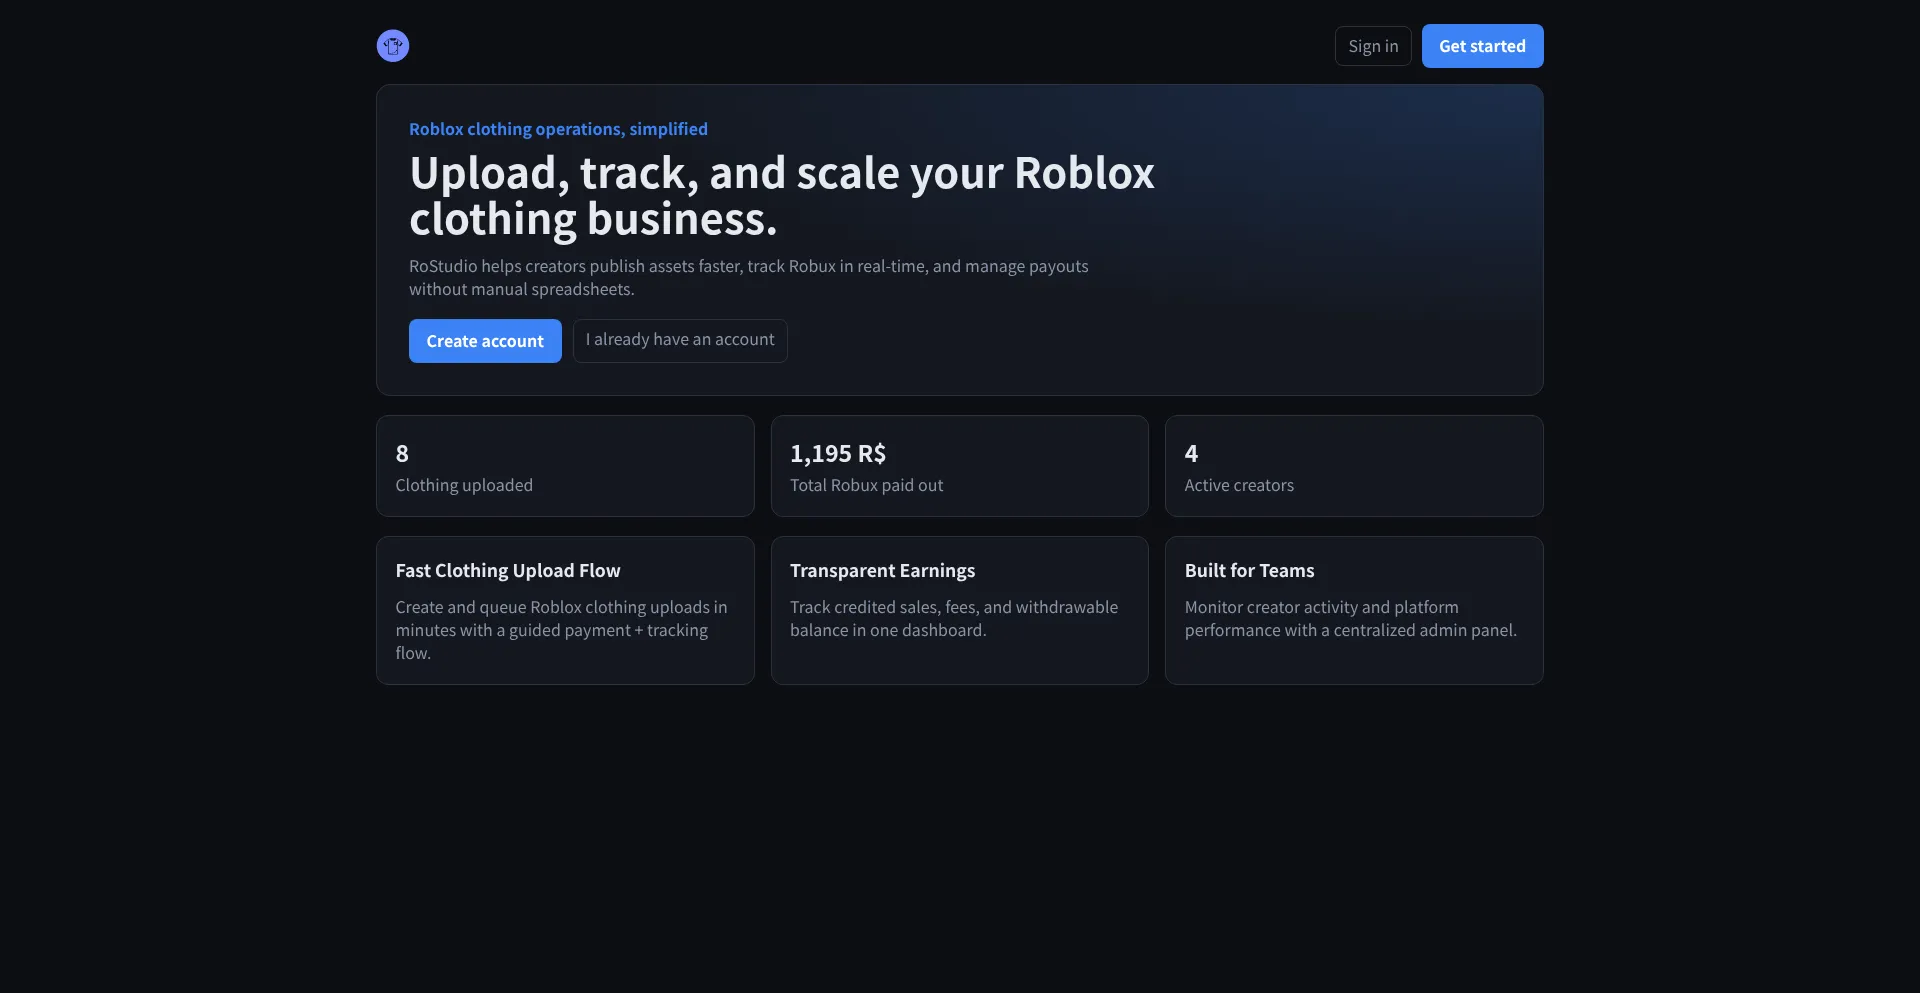Click the 'Built for Teams' heading

pos(1249,571)
